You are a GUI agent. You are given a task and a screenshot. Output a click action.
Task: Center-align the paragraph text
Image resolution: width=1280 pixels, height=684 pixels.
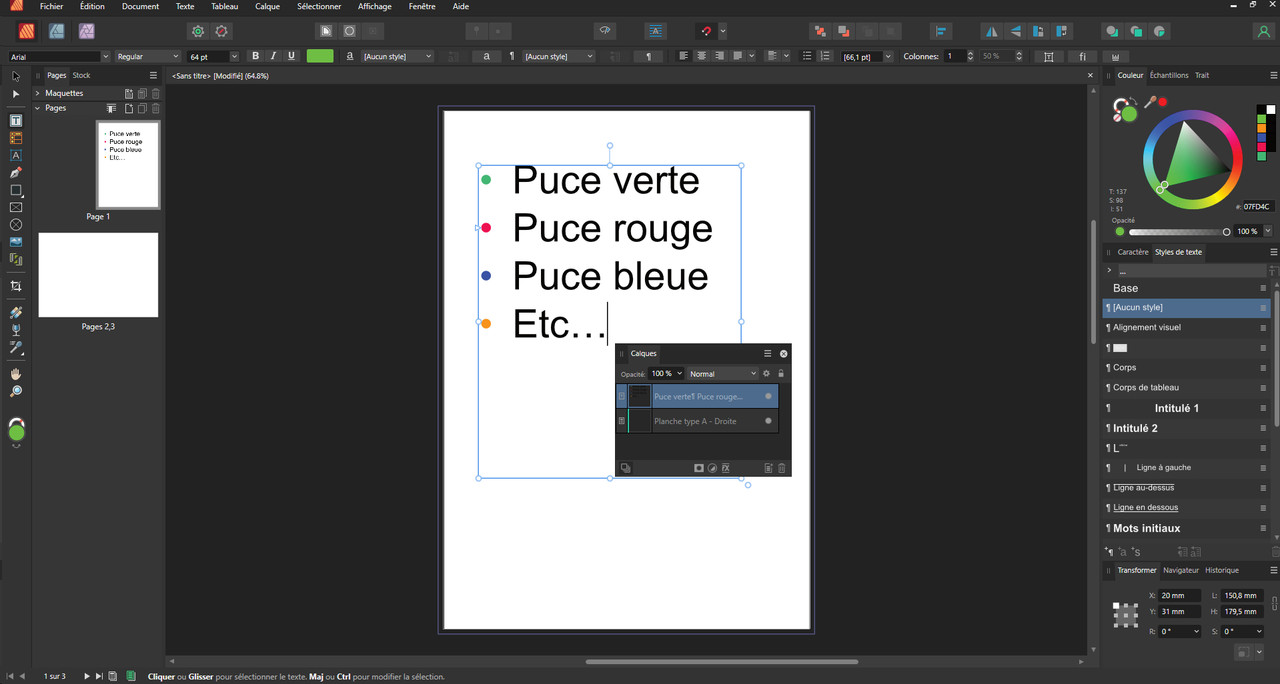[x=702, y=56]
